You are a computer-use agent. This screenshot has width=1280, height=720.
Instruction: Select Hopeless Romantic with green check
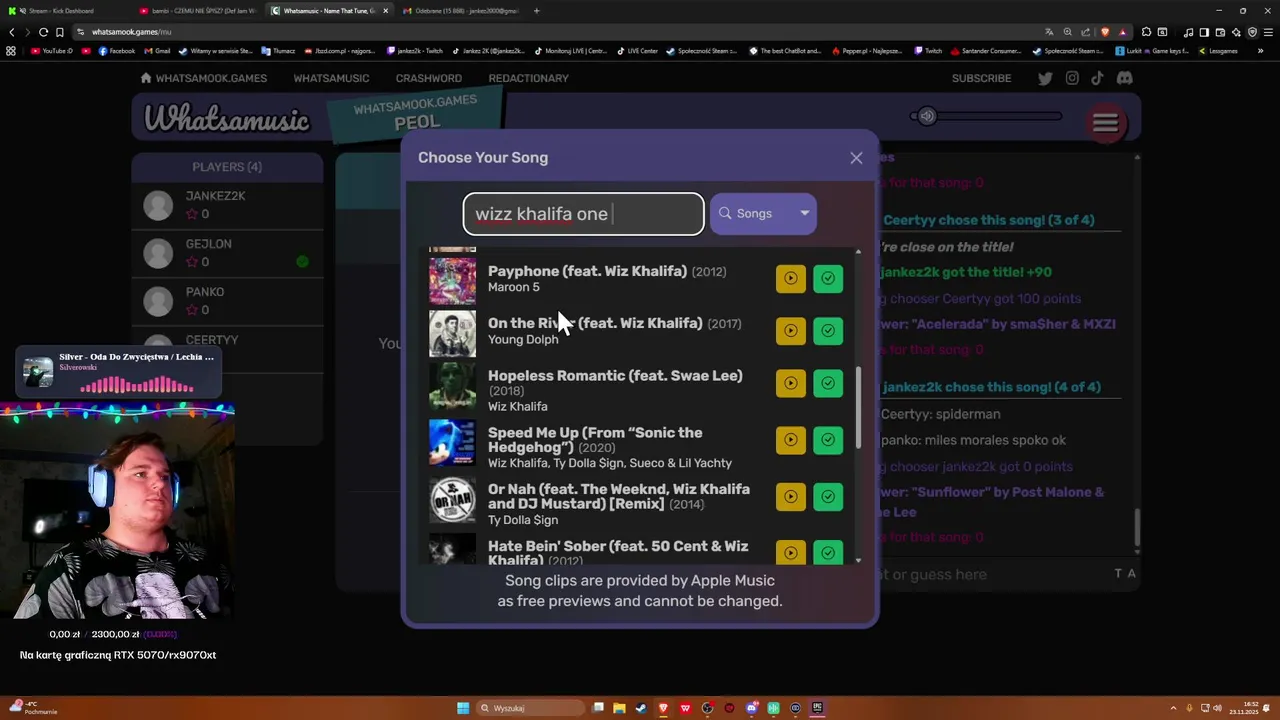pos(828,383)
